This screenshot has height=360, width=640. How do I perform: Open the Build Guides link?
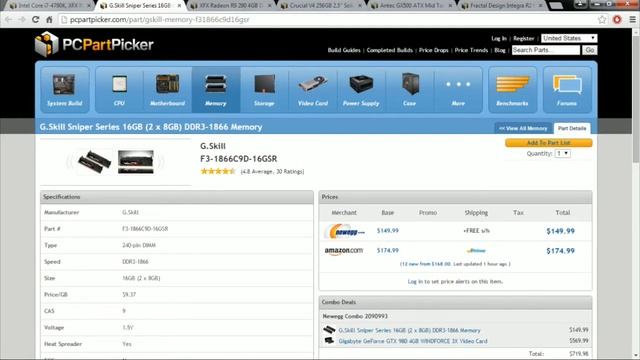tap(344, 50)
